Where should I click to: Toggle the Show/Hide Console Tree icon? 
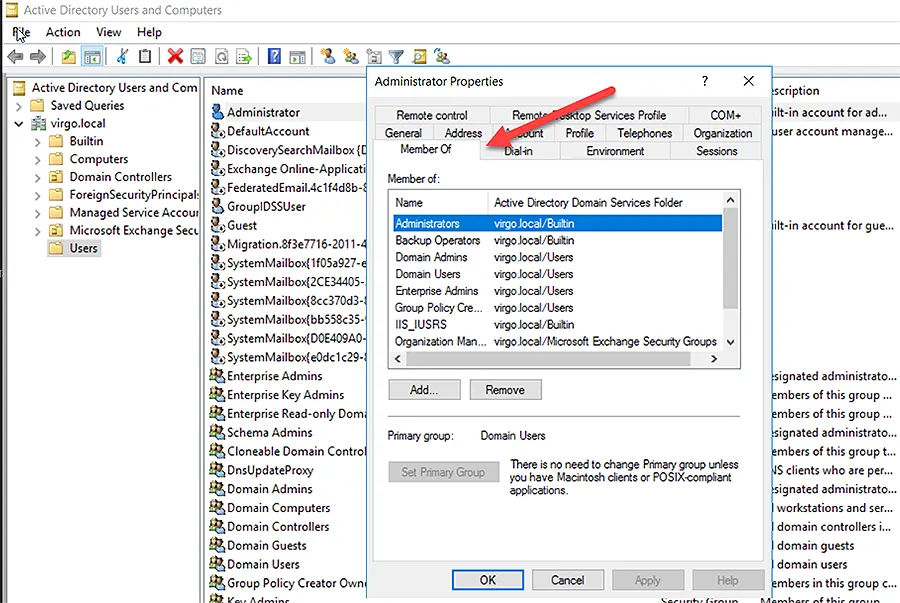pyautogui.click(x=92, y=56)
